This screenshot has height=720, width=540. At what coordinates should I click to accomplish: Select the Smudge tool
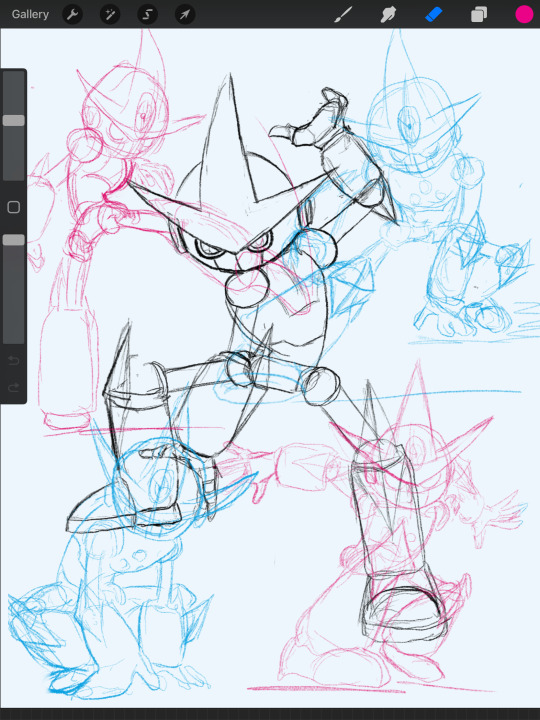point(388,14)
